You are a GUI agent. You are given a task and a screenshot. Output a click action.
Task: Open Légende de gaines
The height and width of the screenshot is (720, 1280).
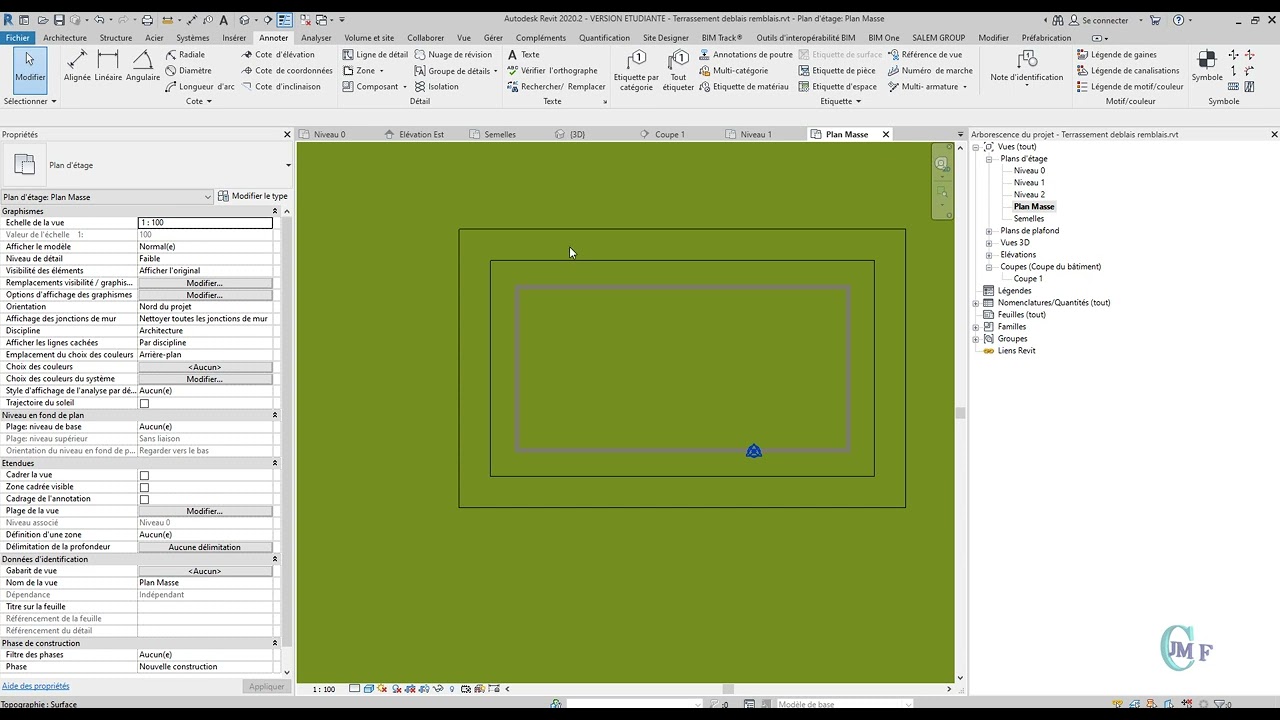(x=1117, y=55)
